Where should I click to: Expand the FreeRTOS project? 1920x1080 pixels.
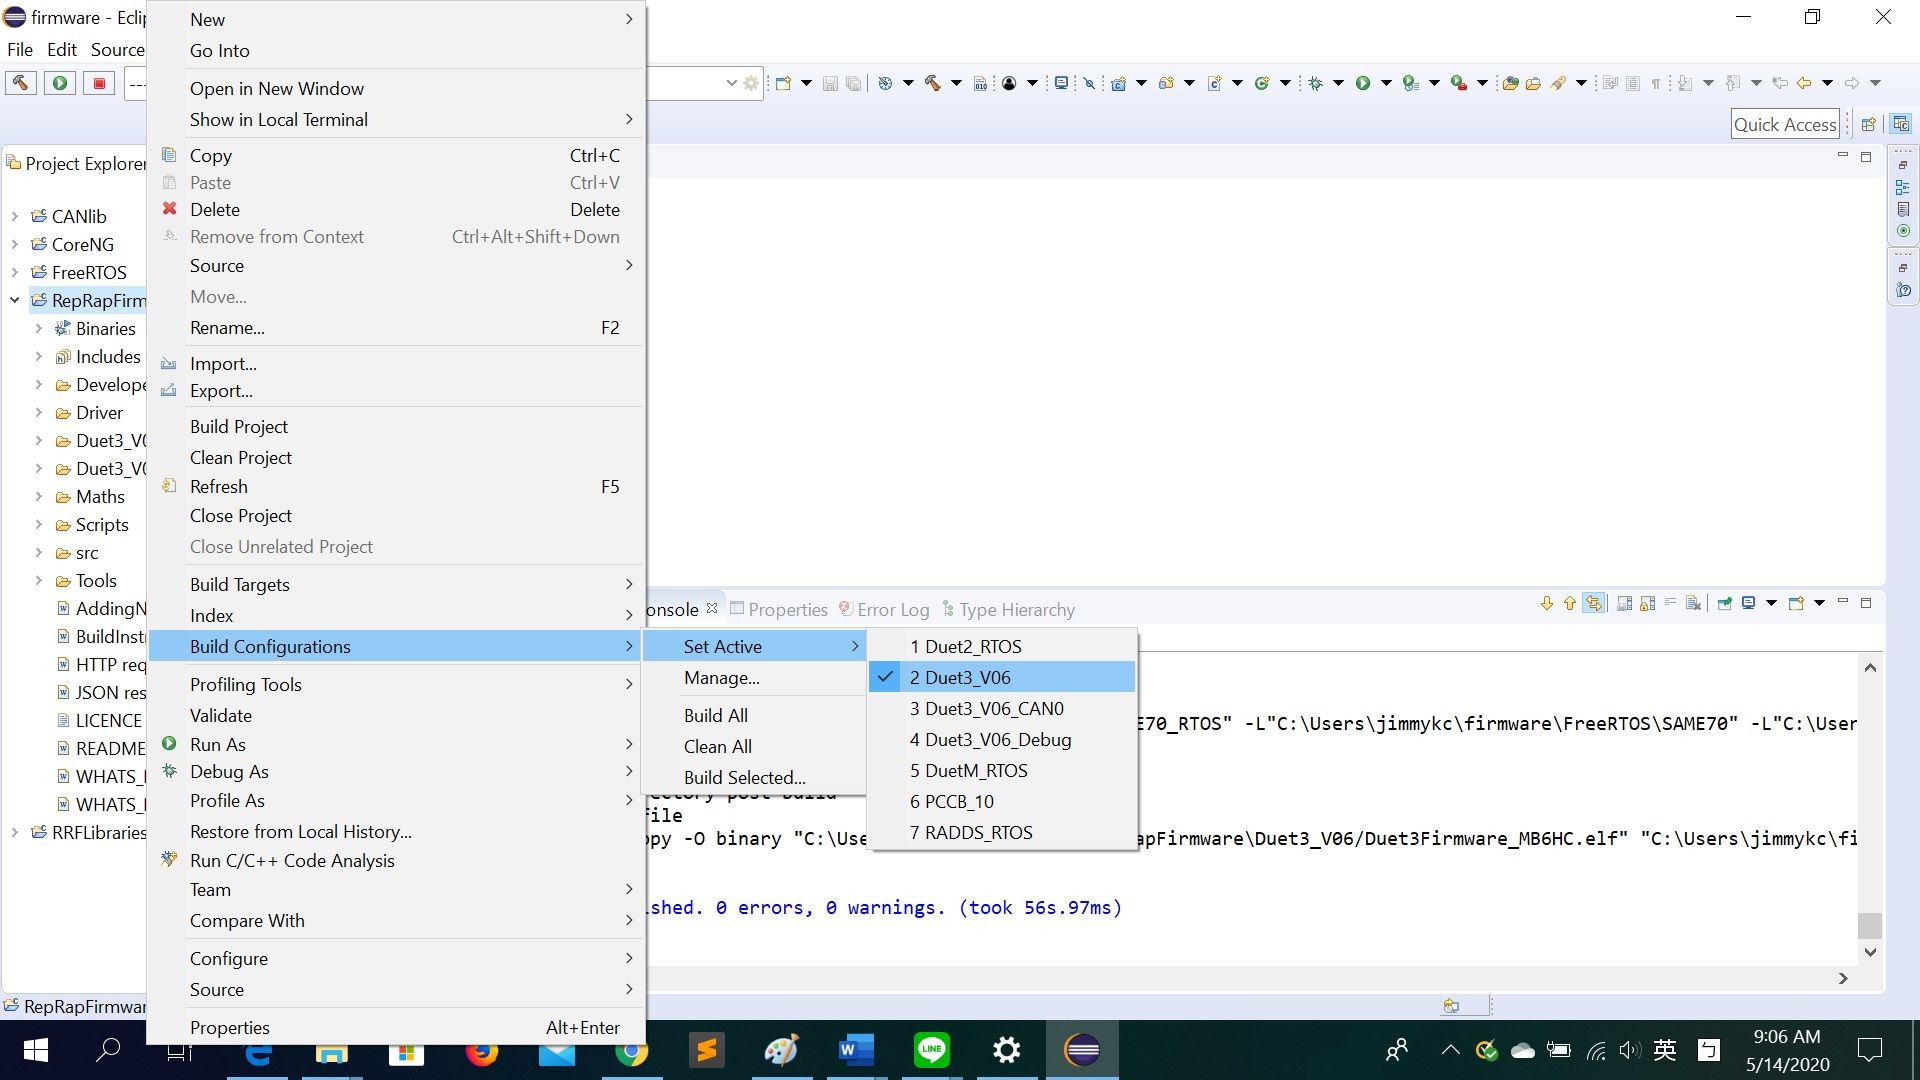15,272
